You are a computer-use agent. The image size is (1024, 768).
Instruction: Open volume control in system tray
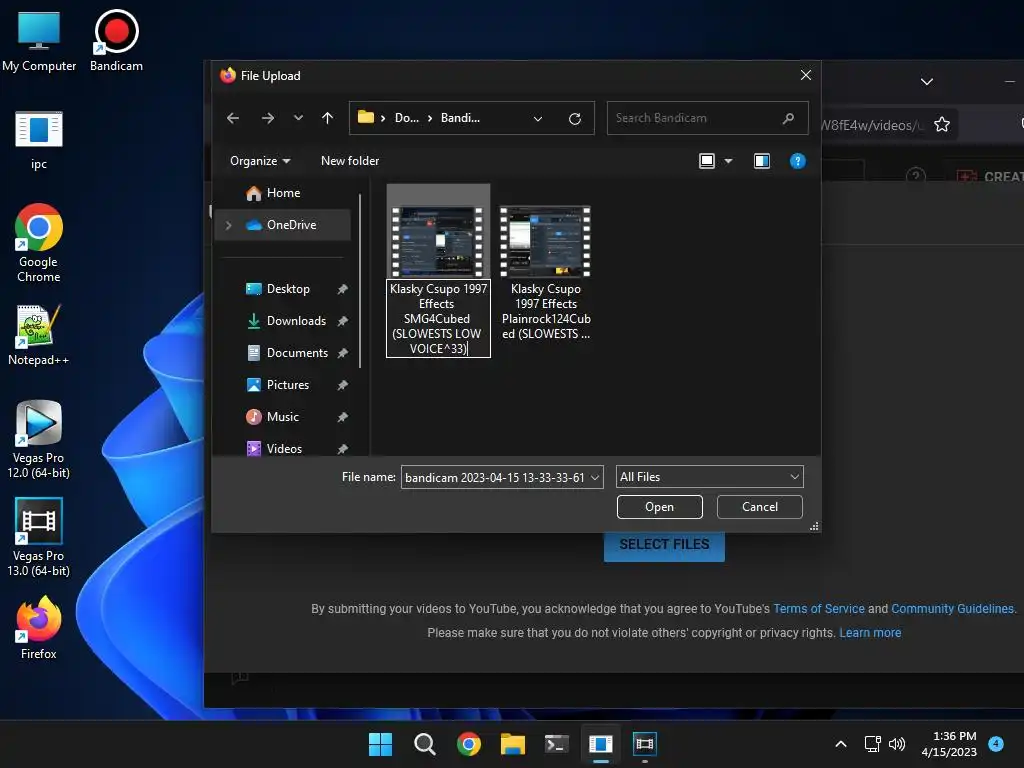click(x=897, y=744)
